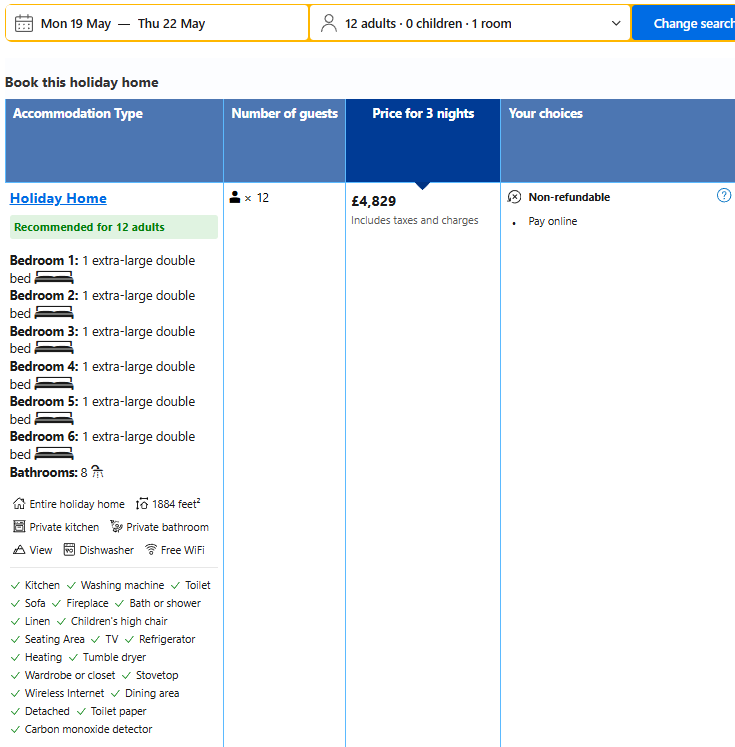Click the help question mark icon
Image resolution: width=735 pixels, height=747 pixels.
pyautogui.click(x=724, y=196)
